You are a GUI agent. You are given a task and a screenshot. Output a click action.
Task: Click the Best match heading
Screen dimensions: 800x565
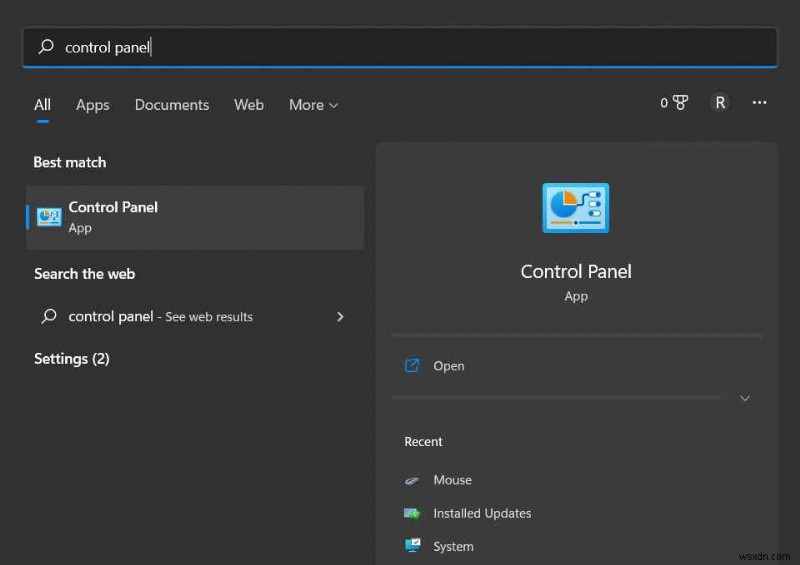click(70, 162)
